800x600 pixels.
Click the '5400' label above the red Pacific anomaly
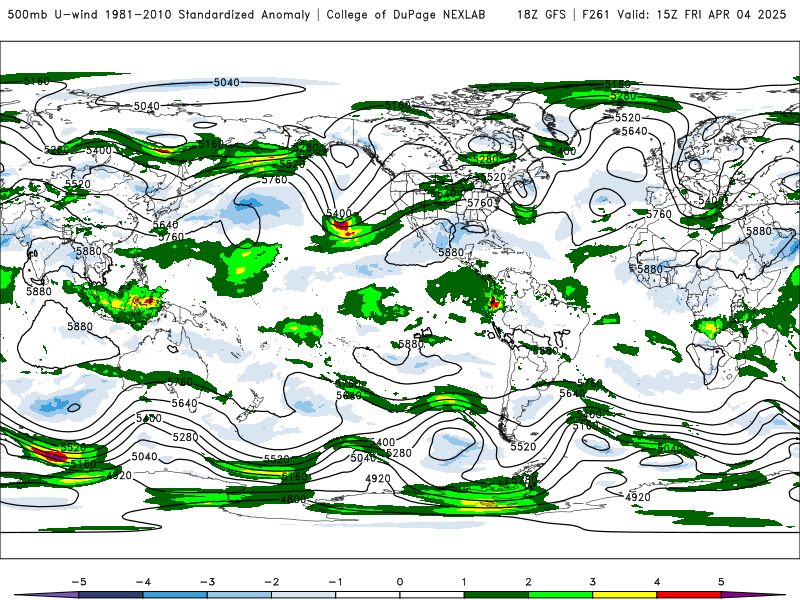pyautogui.click(x=339, y=213)
